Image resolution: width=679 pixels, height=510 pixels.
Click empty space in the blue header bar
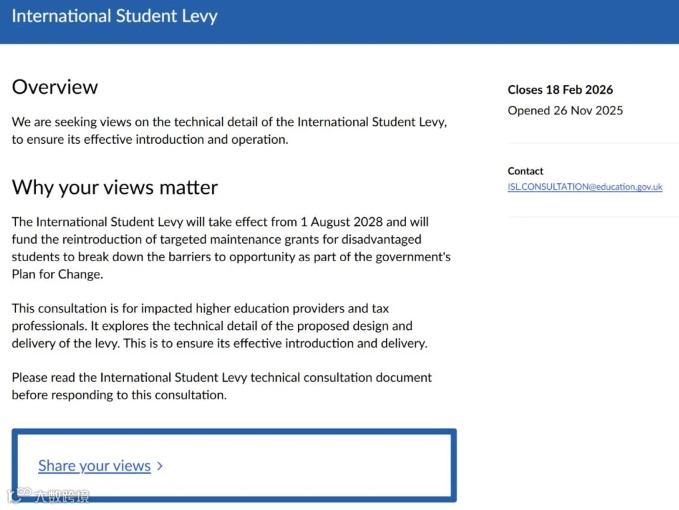(x=450, y=20)
